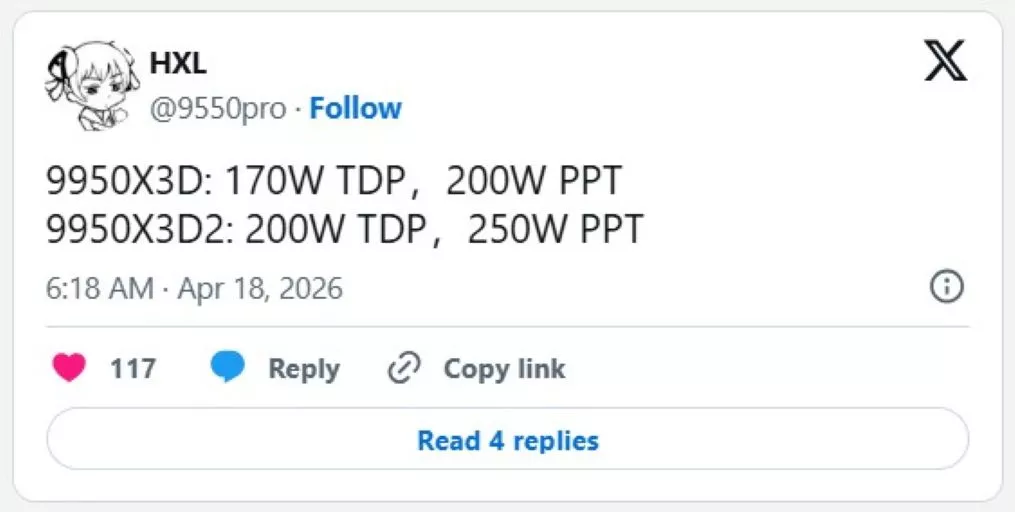The height and width of the screenshot is (512, 1015).
Task: Click the 117 likes count
Action: click(x=133, y=369)
